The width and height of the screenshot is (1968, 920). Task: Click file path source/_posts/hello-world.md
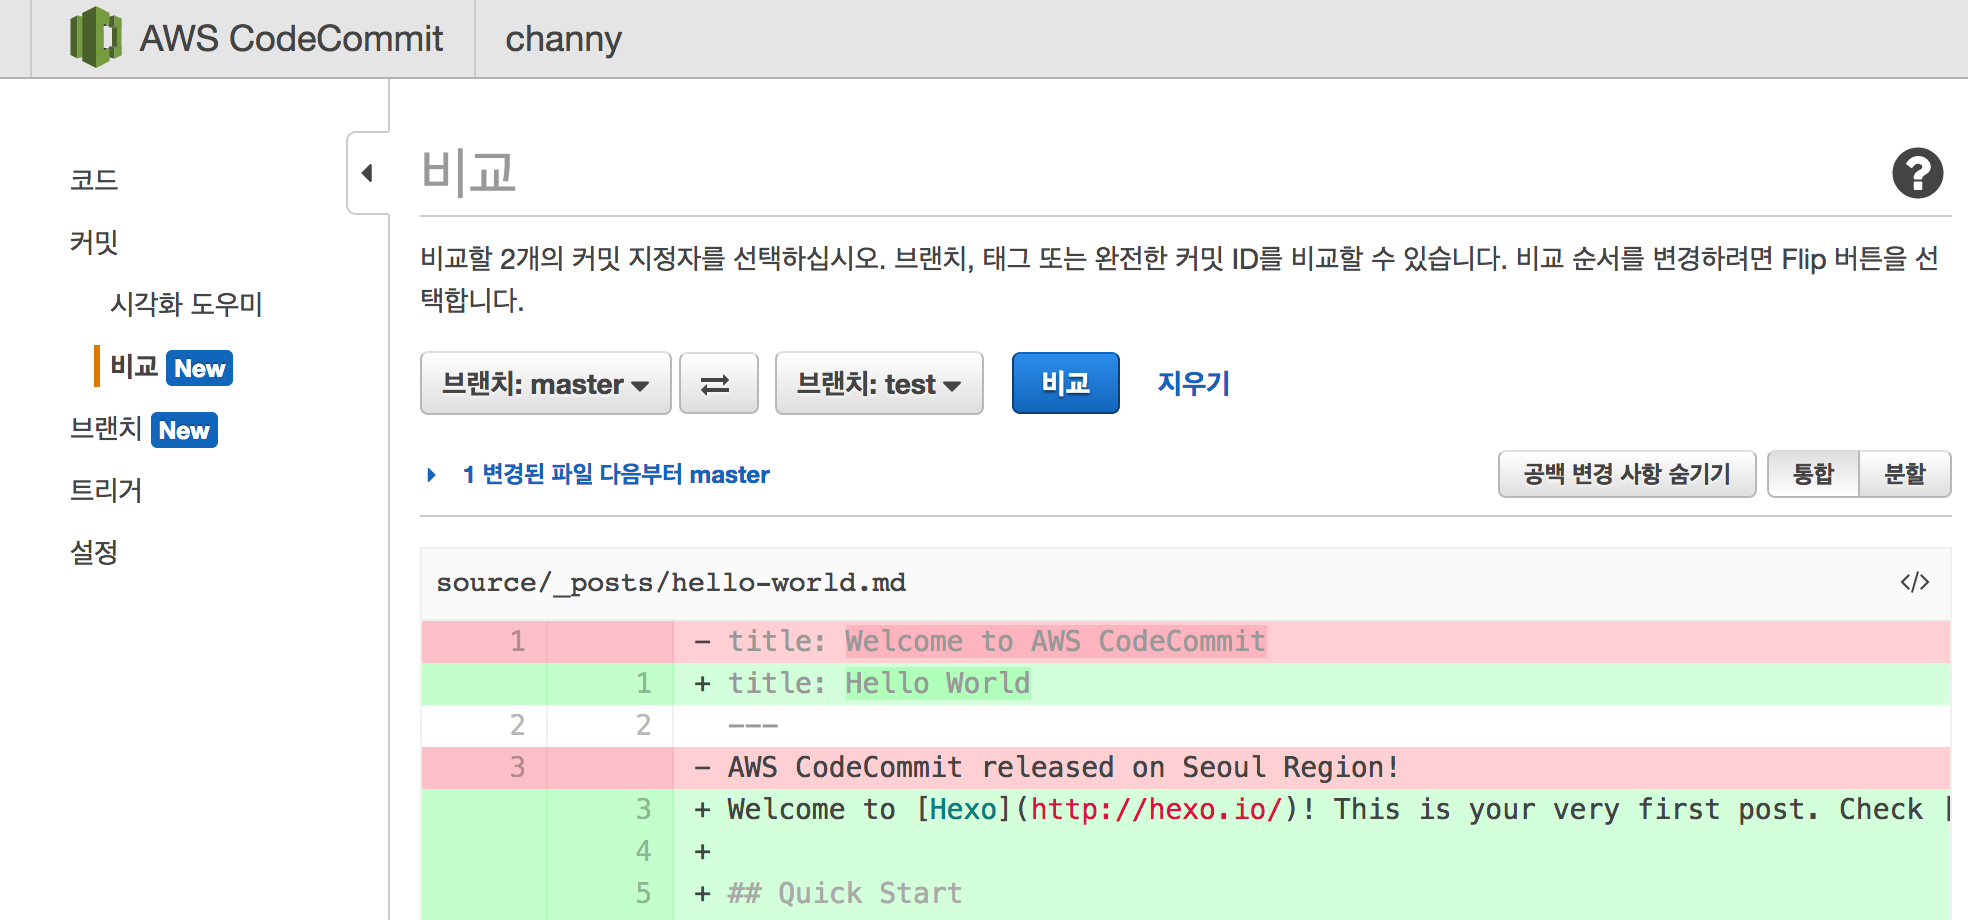[x=671, y=582]
